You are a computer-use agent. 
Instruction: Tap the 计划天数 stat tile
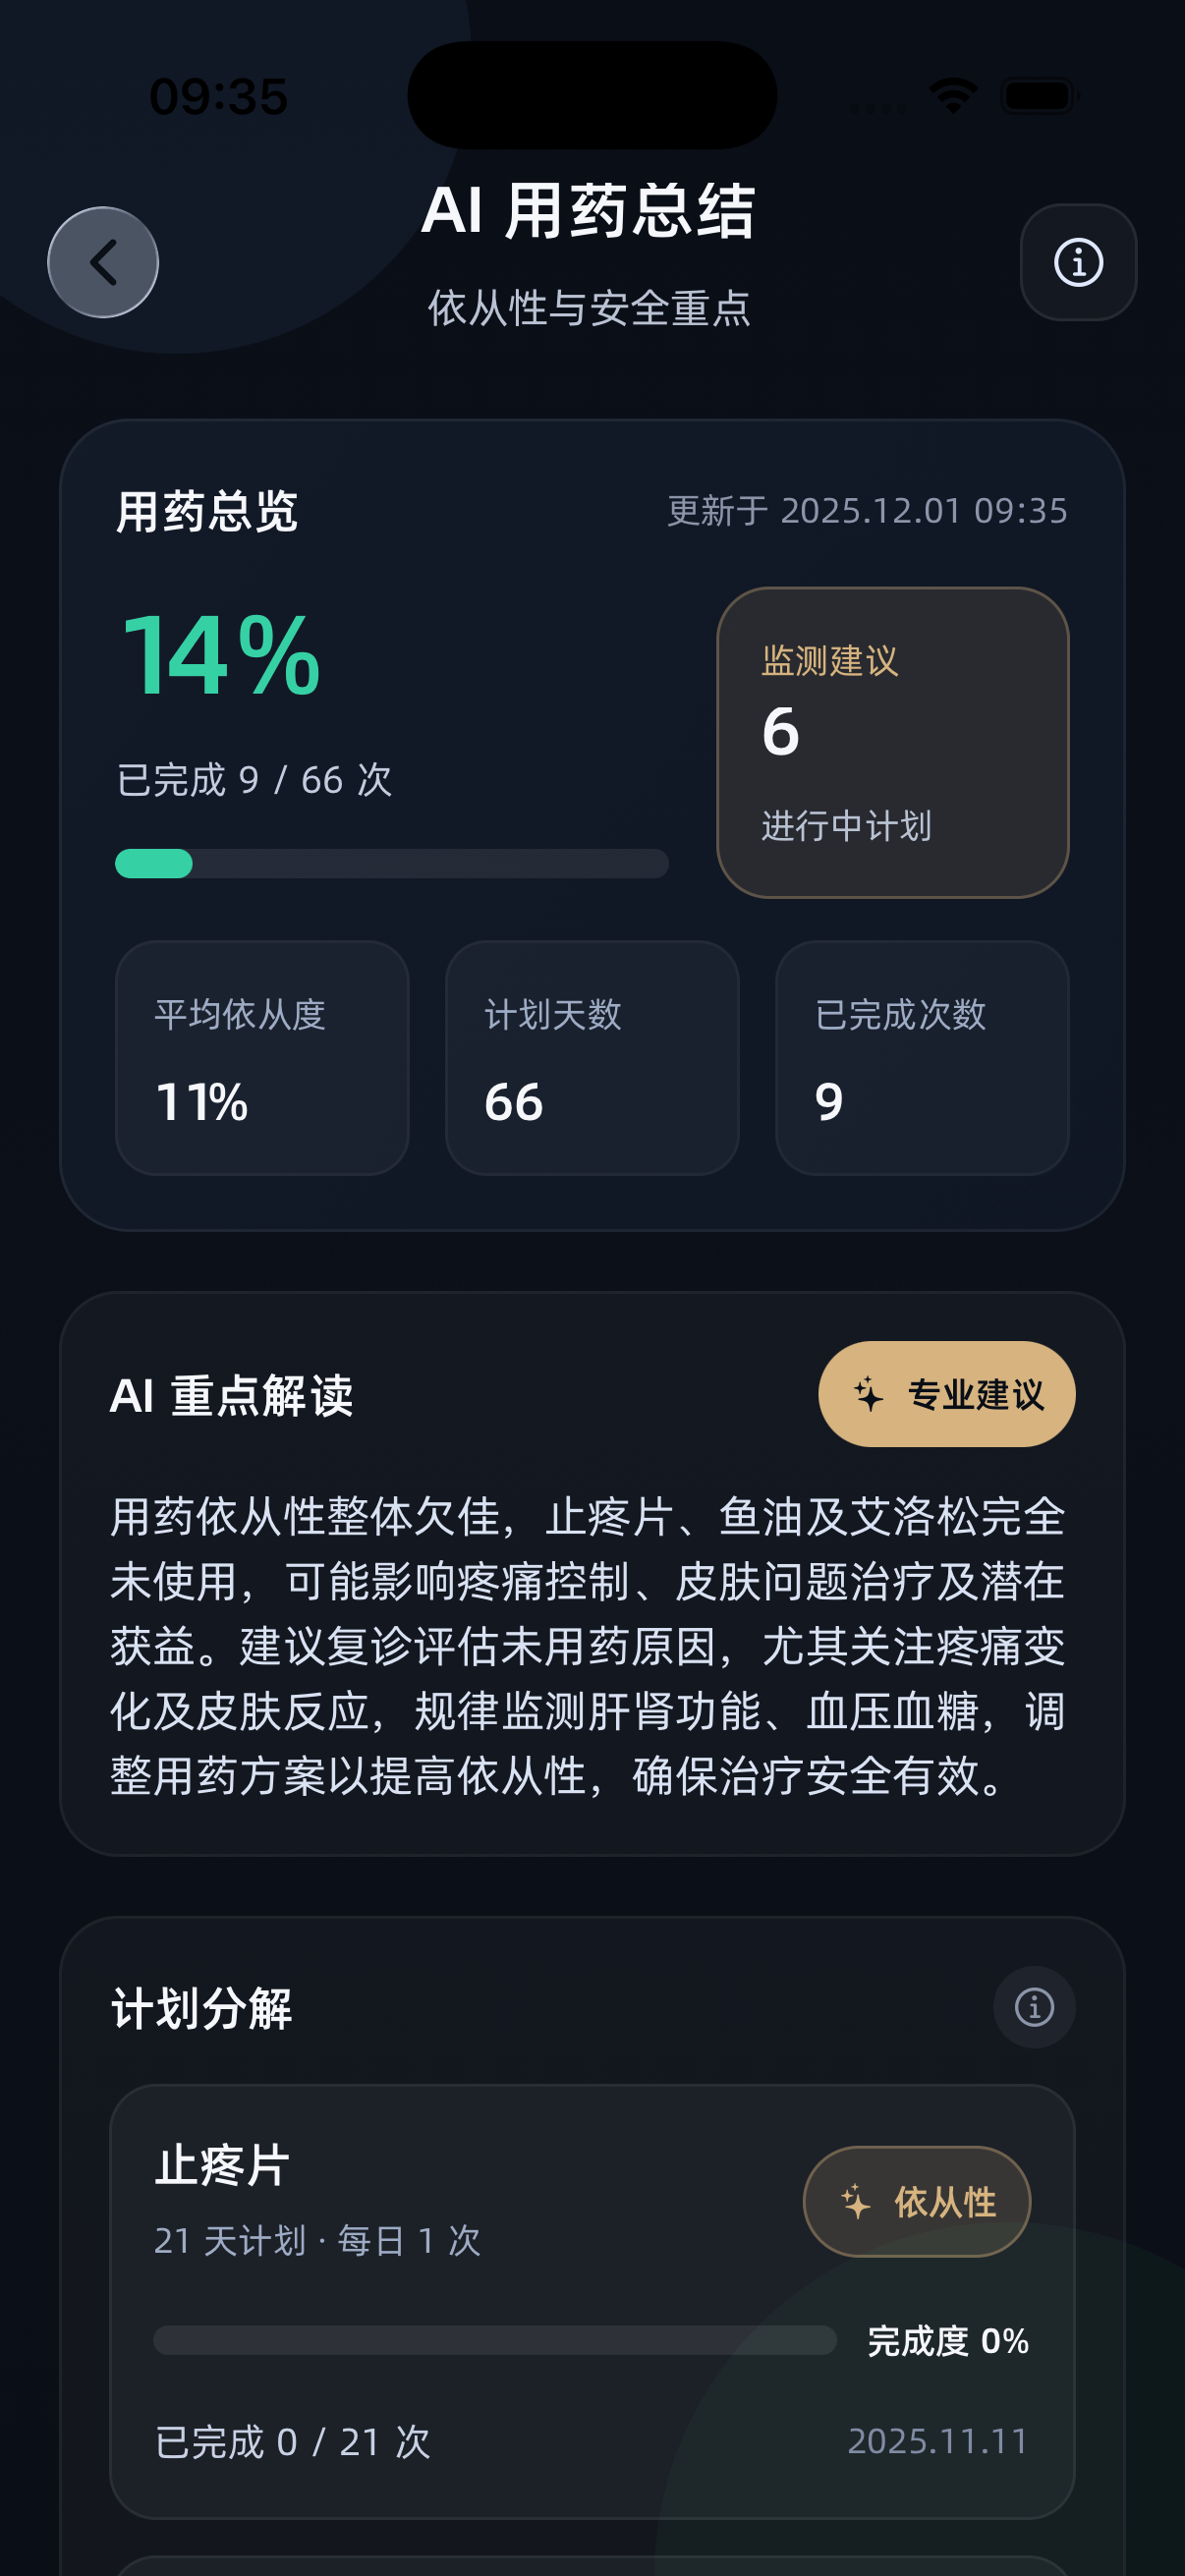tap(592, 1057)
